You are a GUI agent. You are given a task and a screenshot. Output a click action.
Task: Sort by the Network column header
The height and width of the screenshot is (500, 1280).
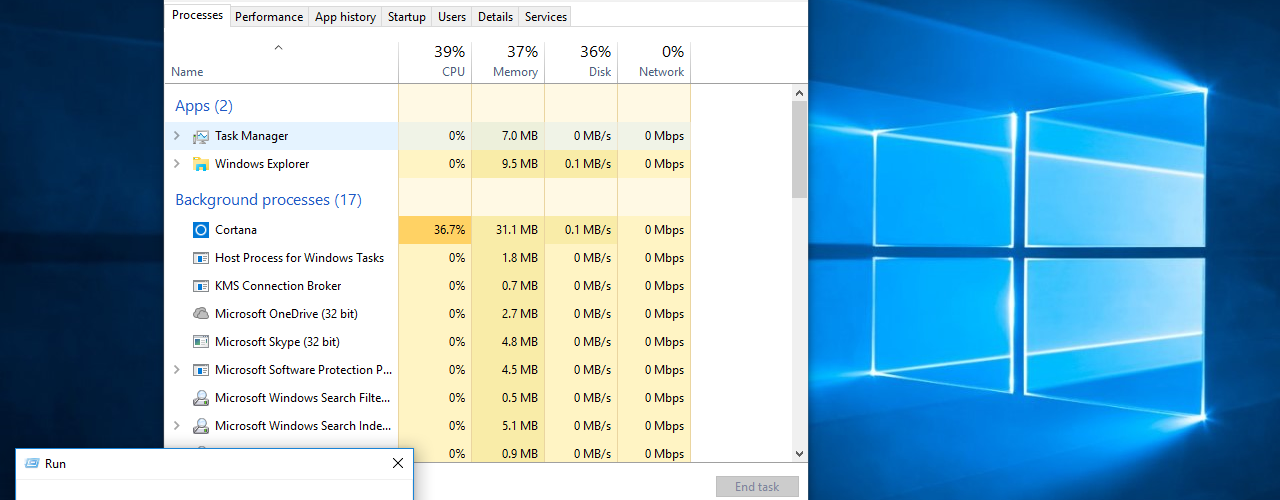[x=654, y=62]
